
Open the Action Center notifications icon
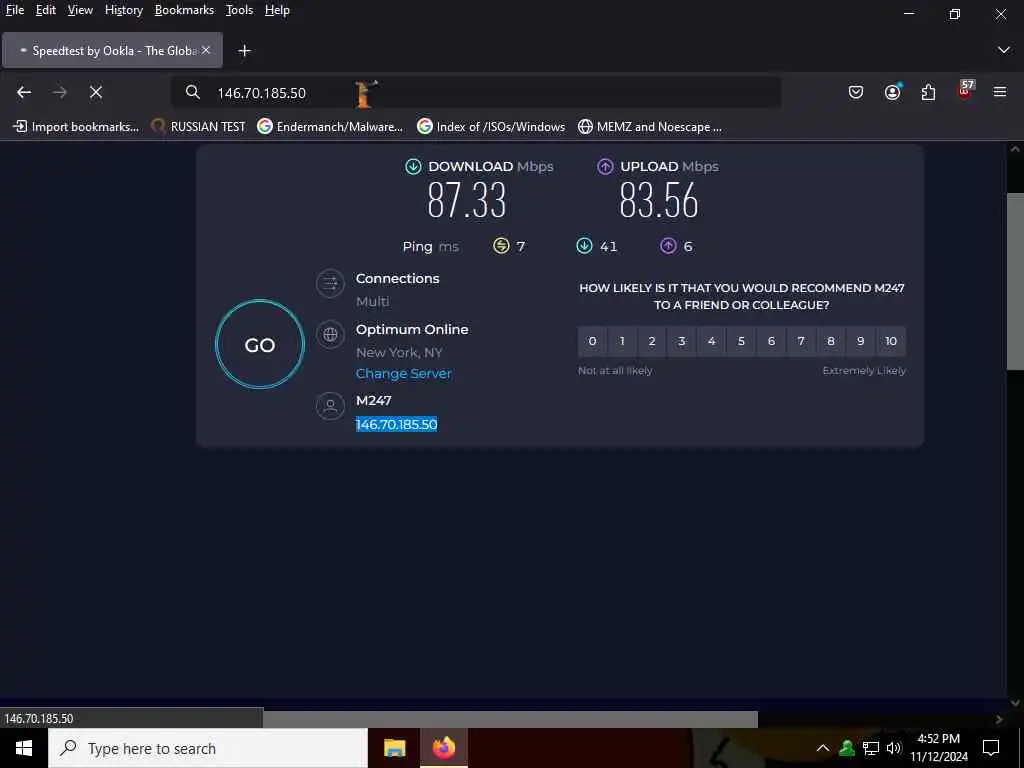point(991,748)
